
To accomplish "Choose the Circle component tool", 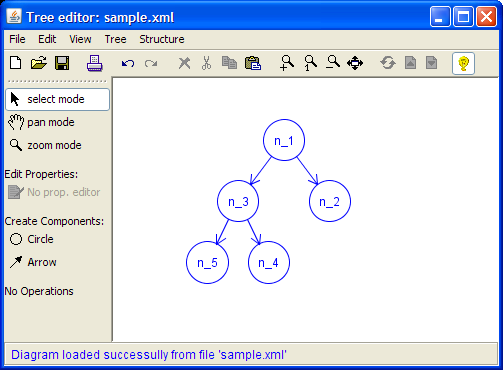I will [x=31, y=239].
